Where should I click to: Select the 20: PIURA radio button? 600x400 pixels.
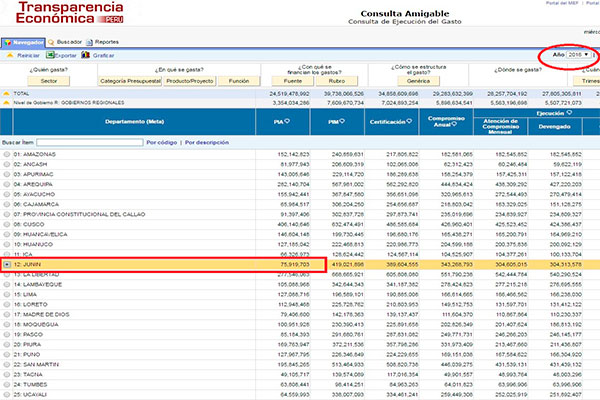(x=7, y=344)
